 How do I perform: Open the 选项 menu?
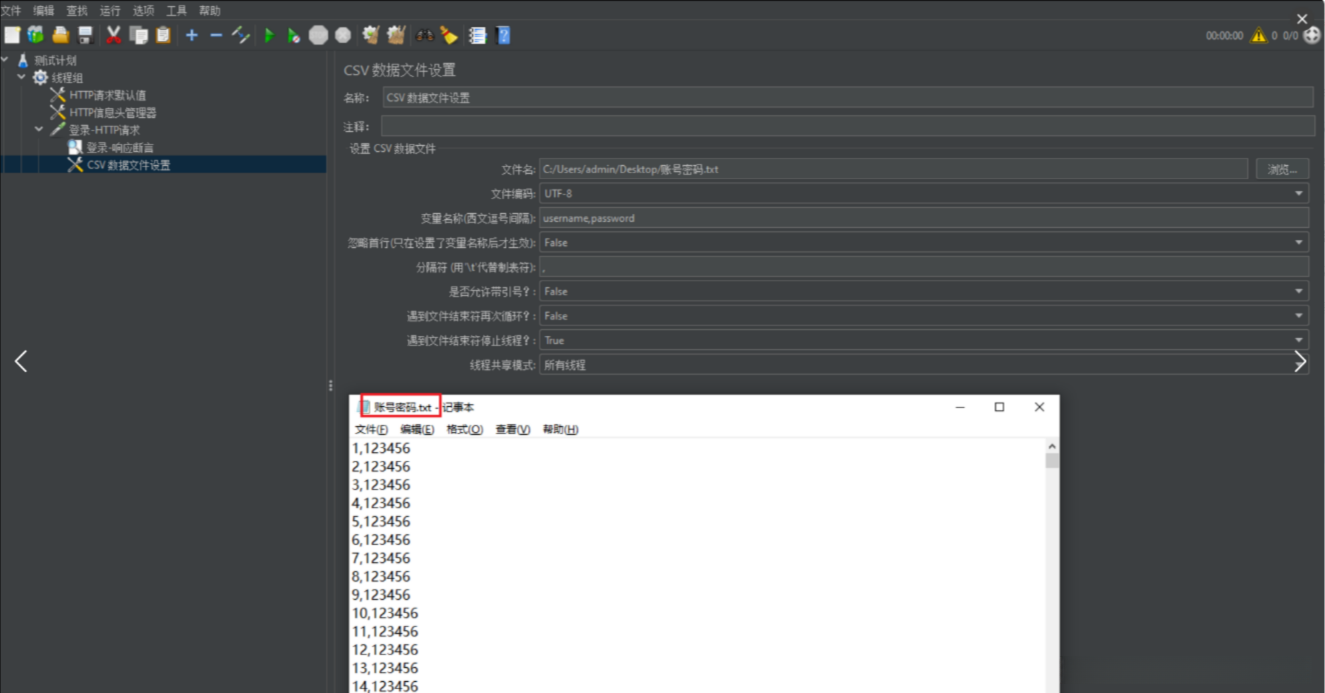143,10
